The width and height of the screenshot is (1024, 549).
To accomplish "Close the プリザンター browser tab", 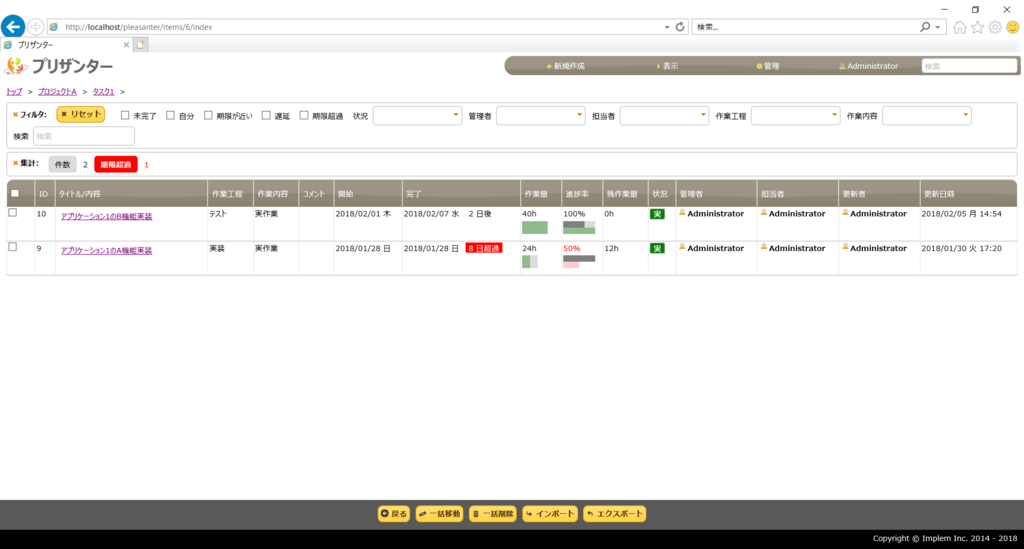I will 126,44.
